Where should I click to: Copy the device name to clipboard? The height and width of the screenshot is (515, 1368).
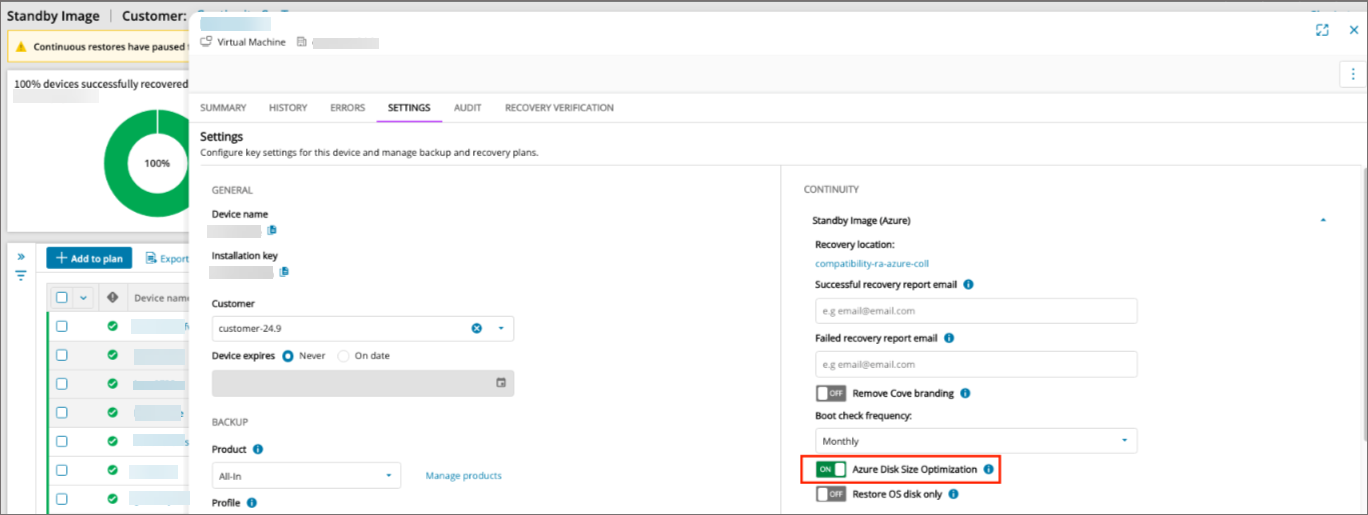[x=272, y=231]
